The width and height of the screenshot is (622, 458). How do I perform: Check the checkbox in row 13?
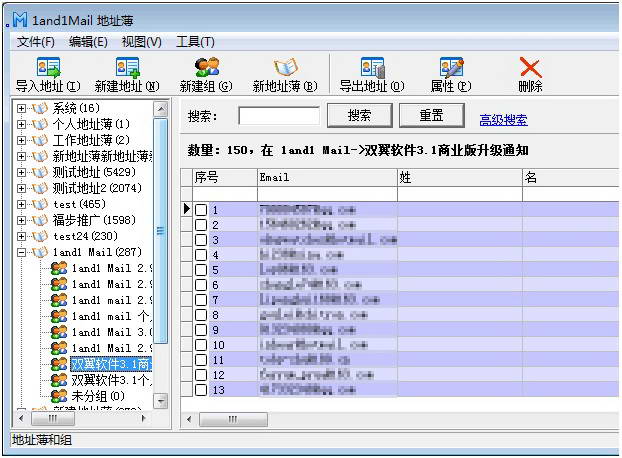(x=201, y=390)
